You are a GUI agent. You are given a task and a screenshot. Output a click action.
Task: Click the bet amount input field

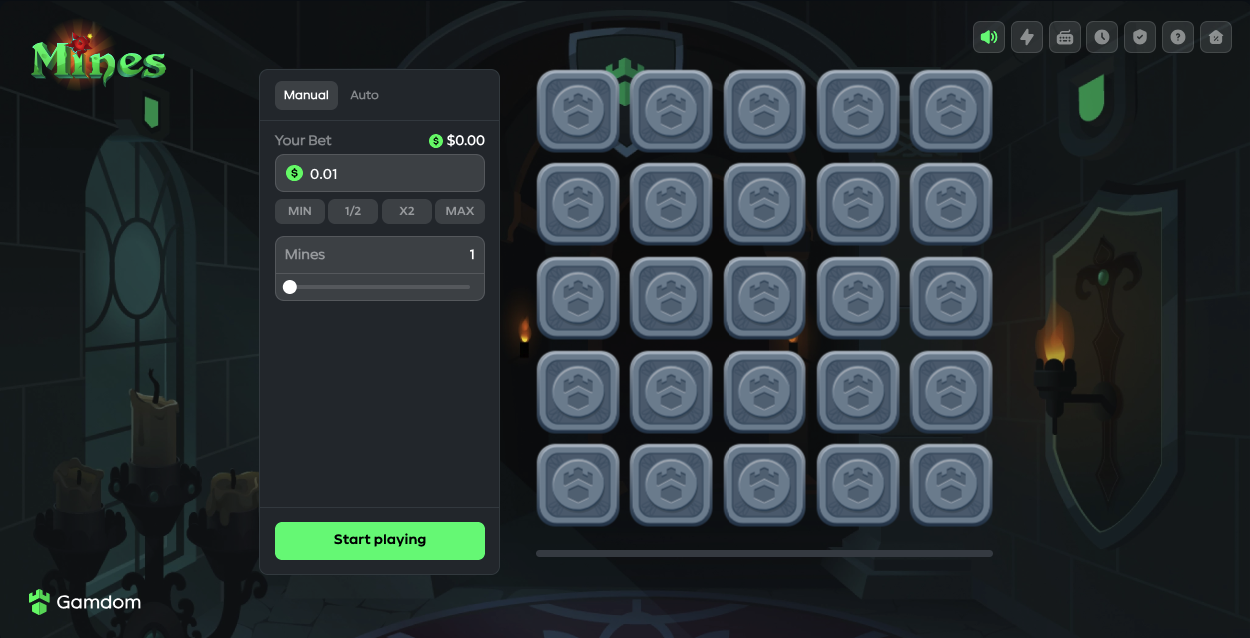click(x=380, y=173)
